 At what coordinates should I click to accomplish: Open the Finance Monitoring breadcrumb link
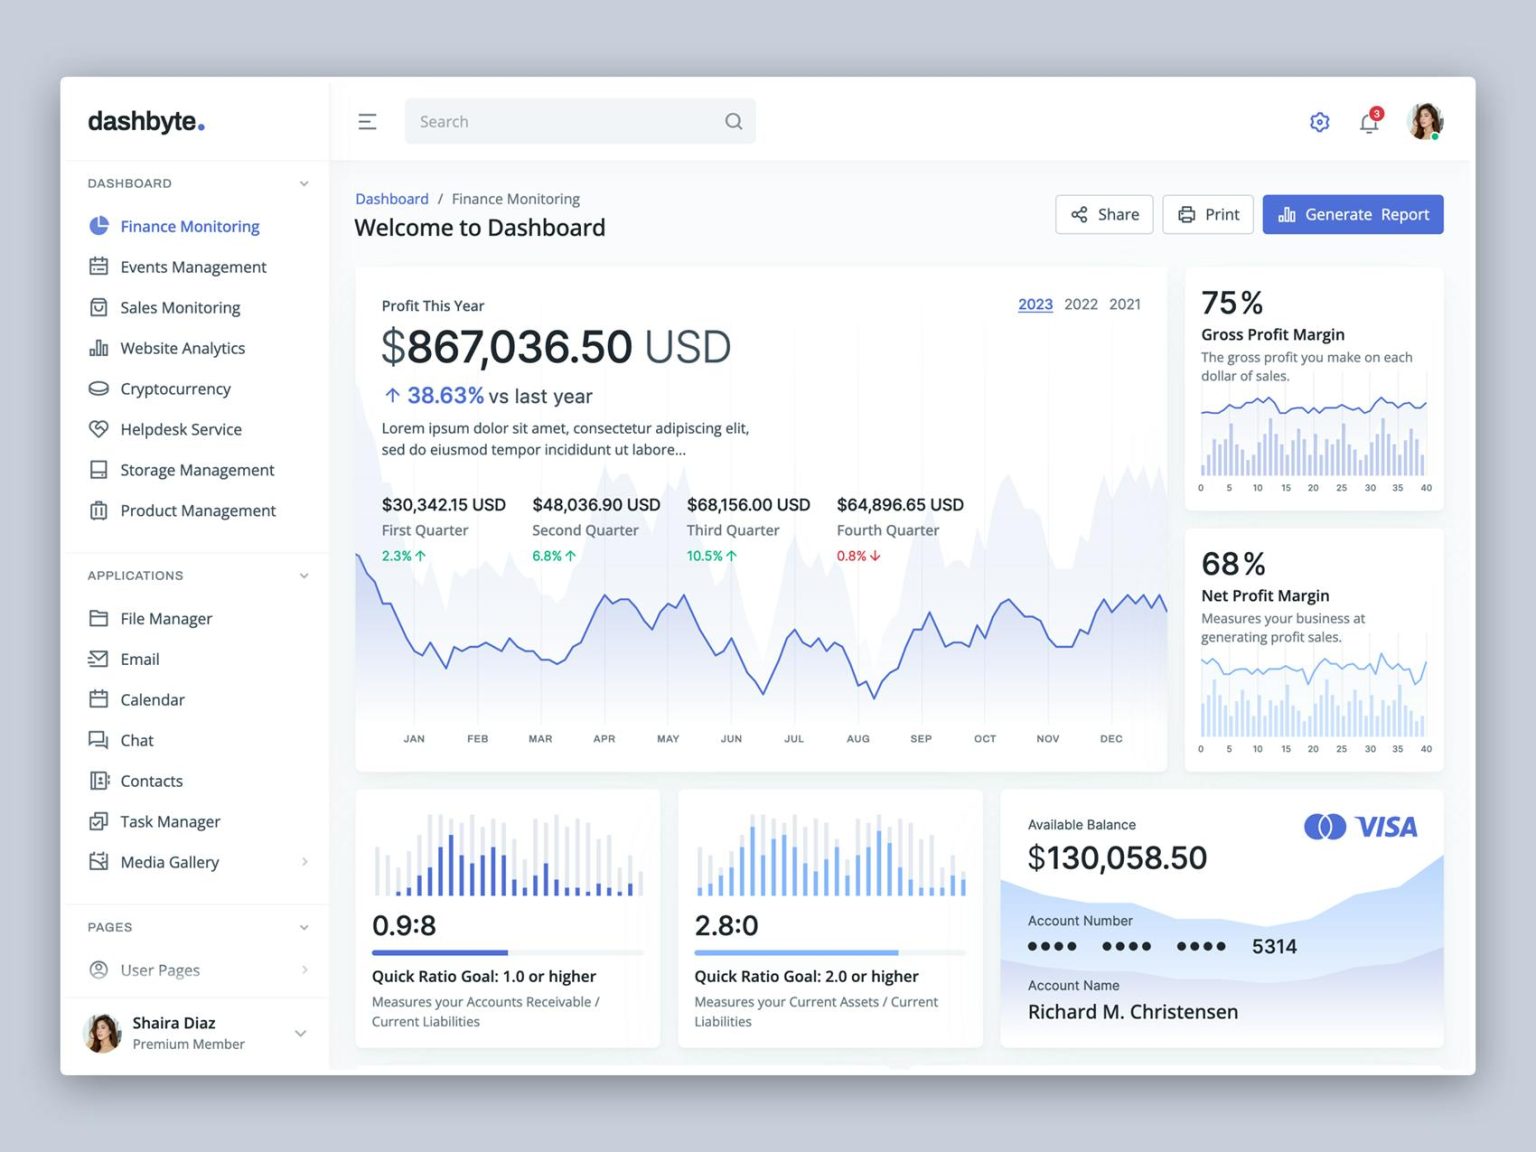(516, 198)
